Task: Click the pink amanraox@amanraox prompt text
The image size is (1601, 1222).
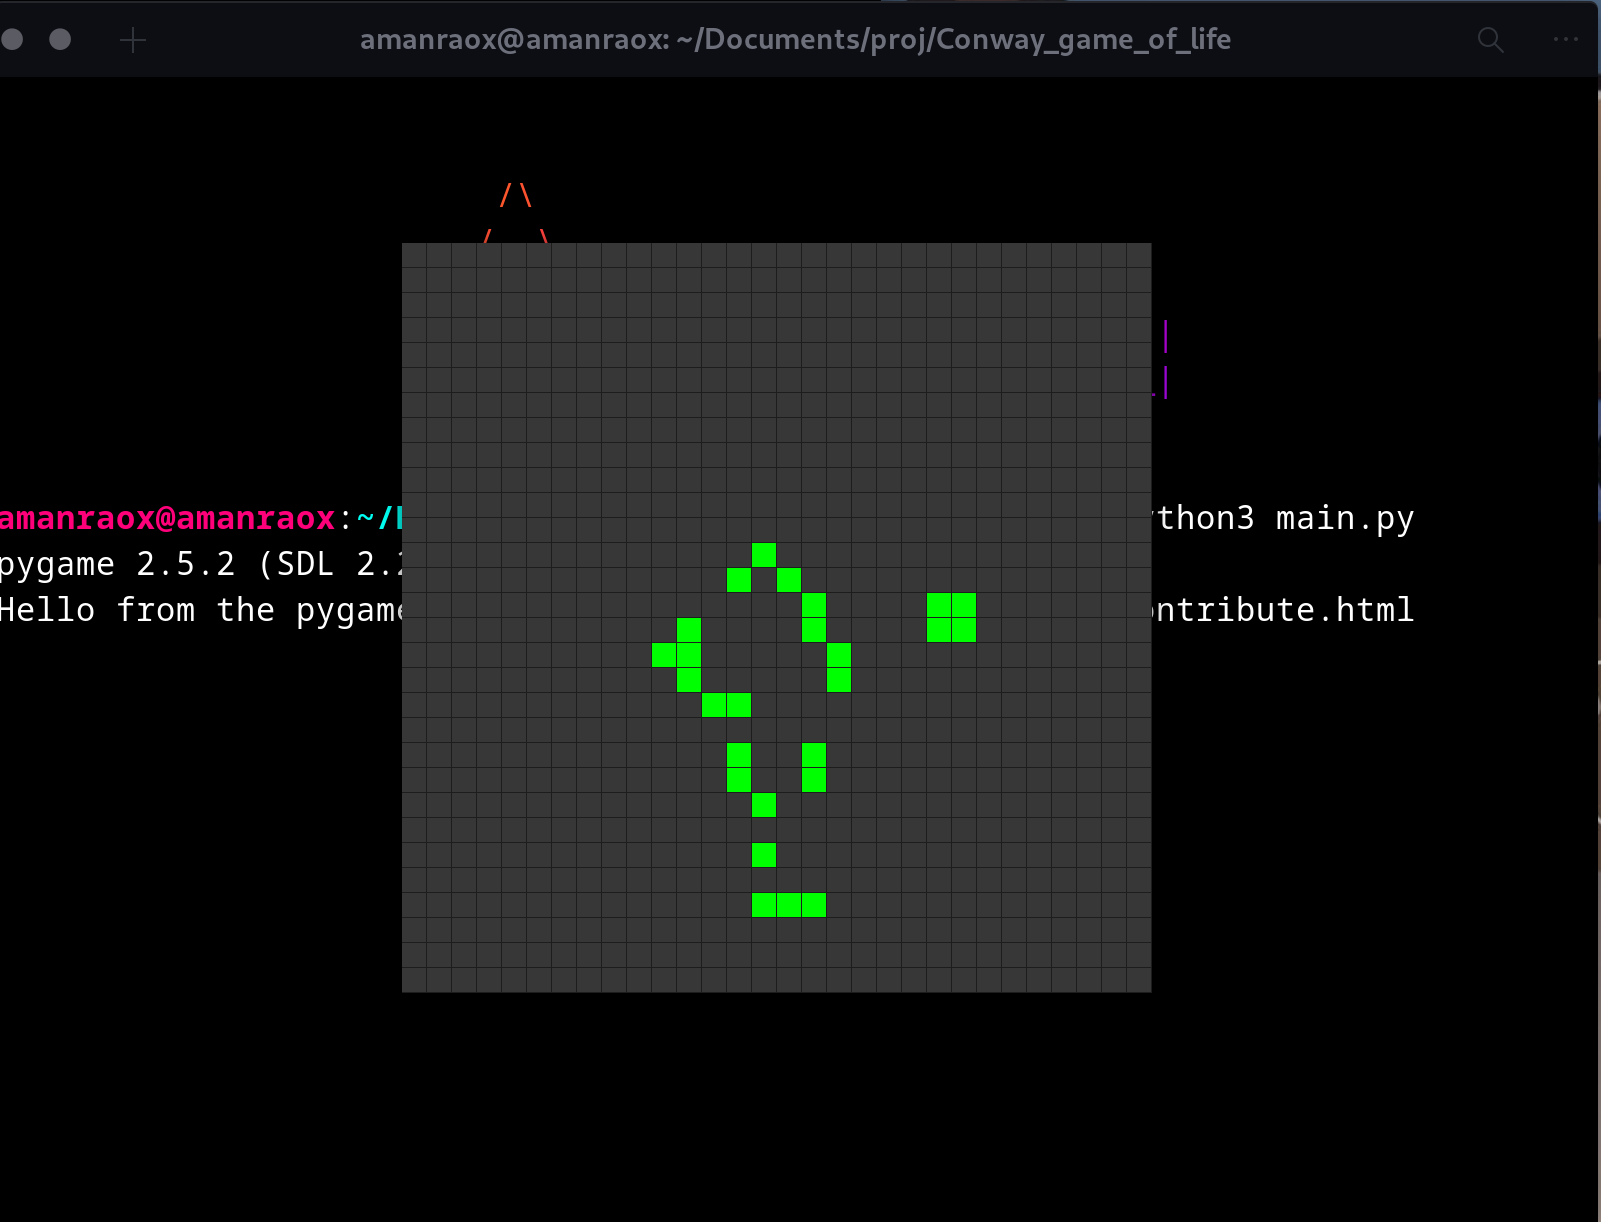Action: (167, 518)
